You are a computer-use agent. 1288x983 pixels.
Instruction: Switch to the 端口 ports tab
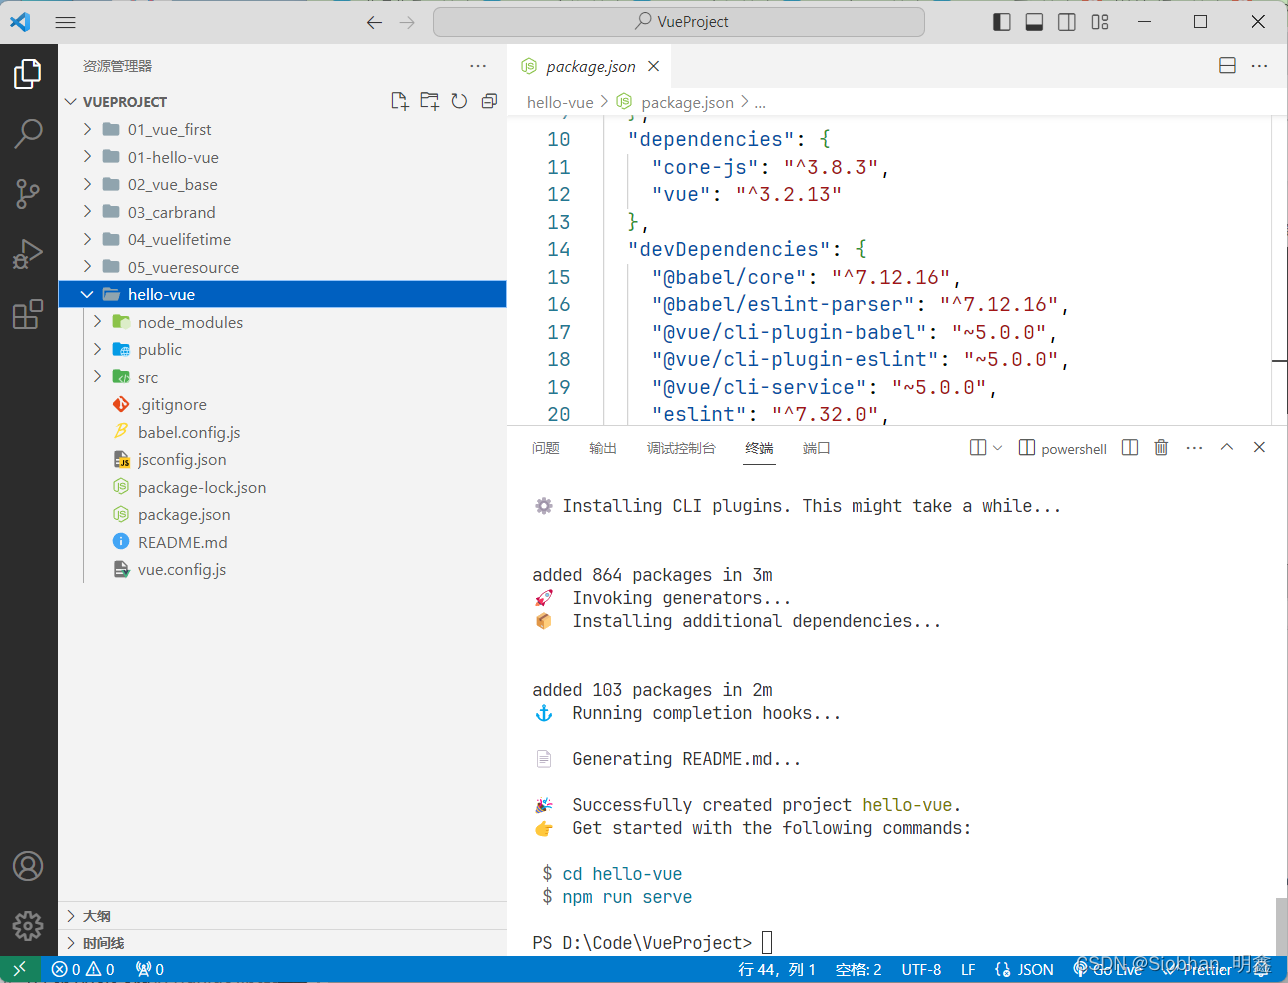(x=817, y=448)
